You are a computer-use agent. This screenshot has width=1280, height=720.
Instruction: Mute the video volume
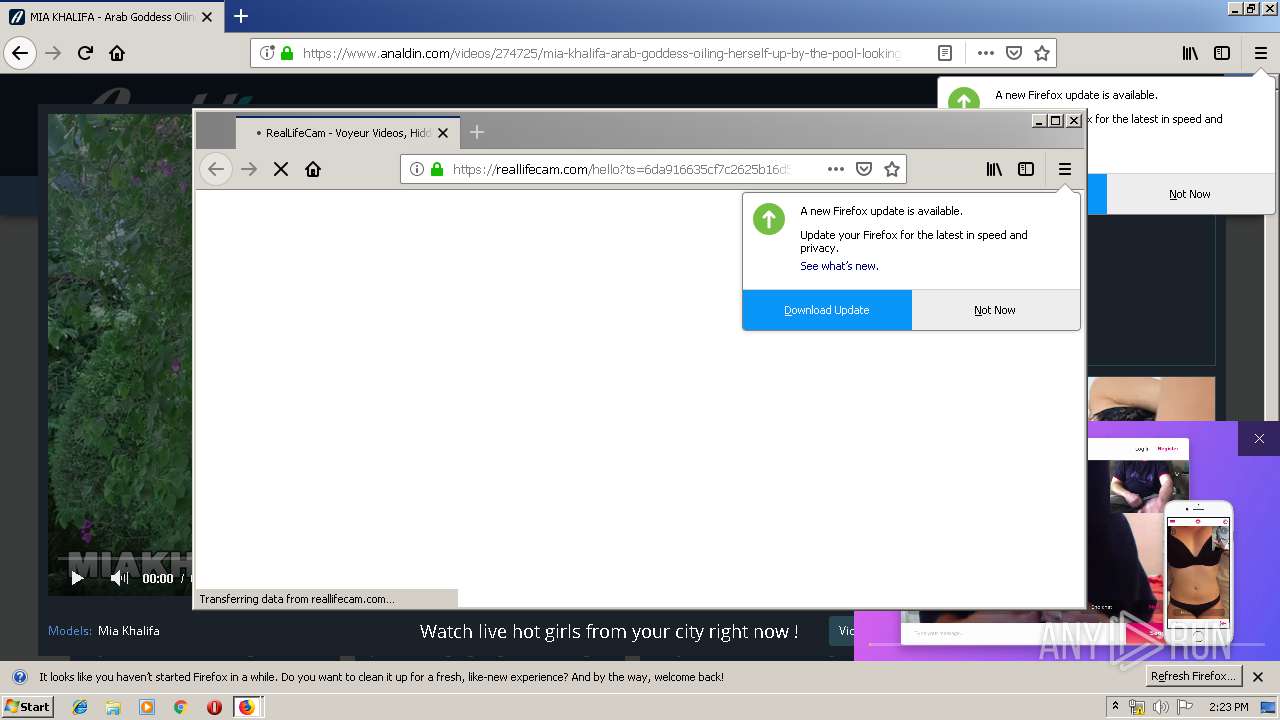119,578
